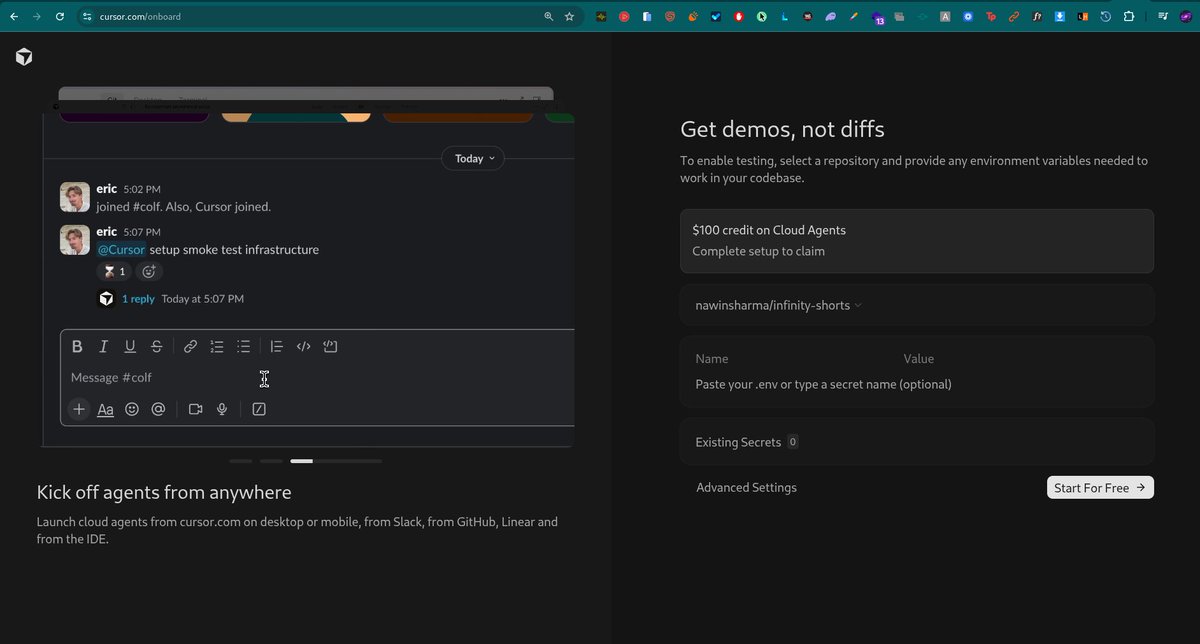Click eric's avatar on the 5:07 PM message

coord(76,240)
